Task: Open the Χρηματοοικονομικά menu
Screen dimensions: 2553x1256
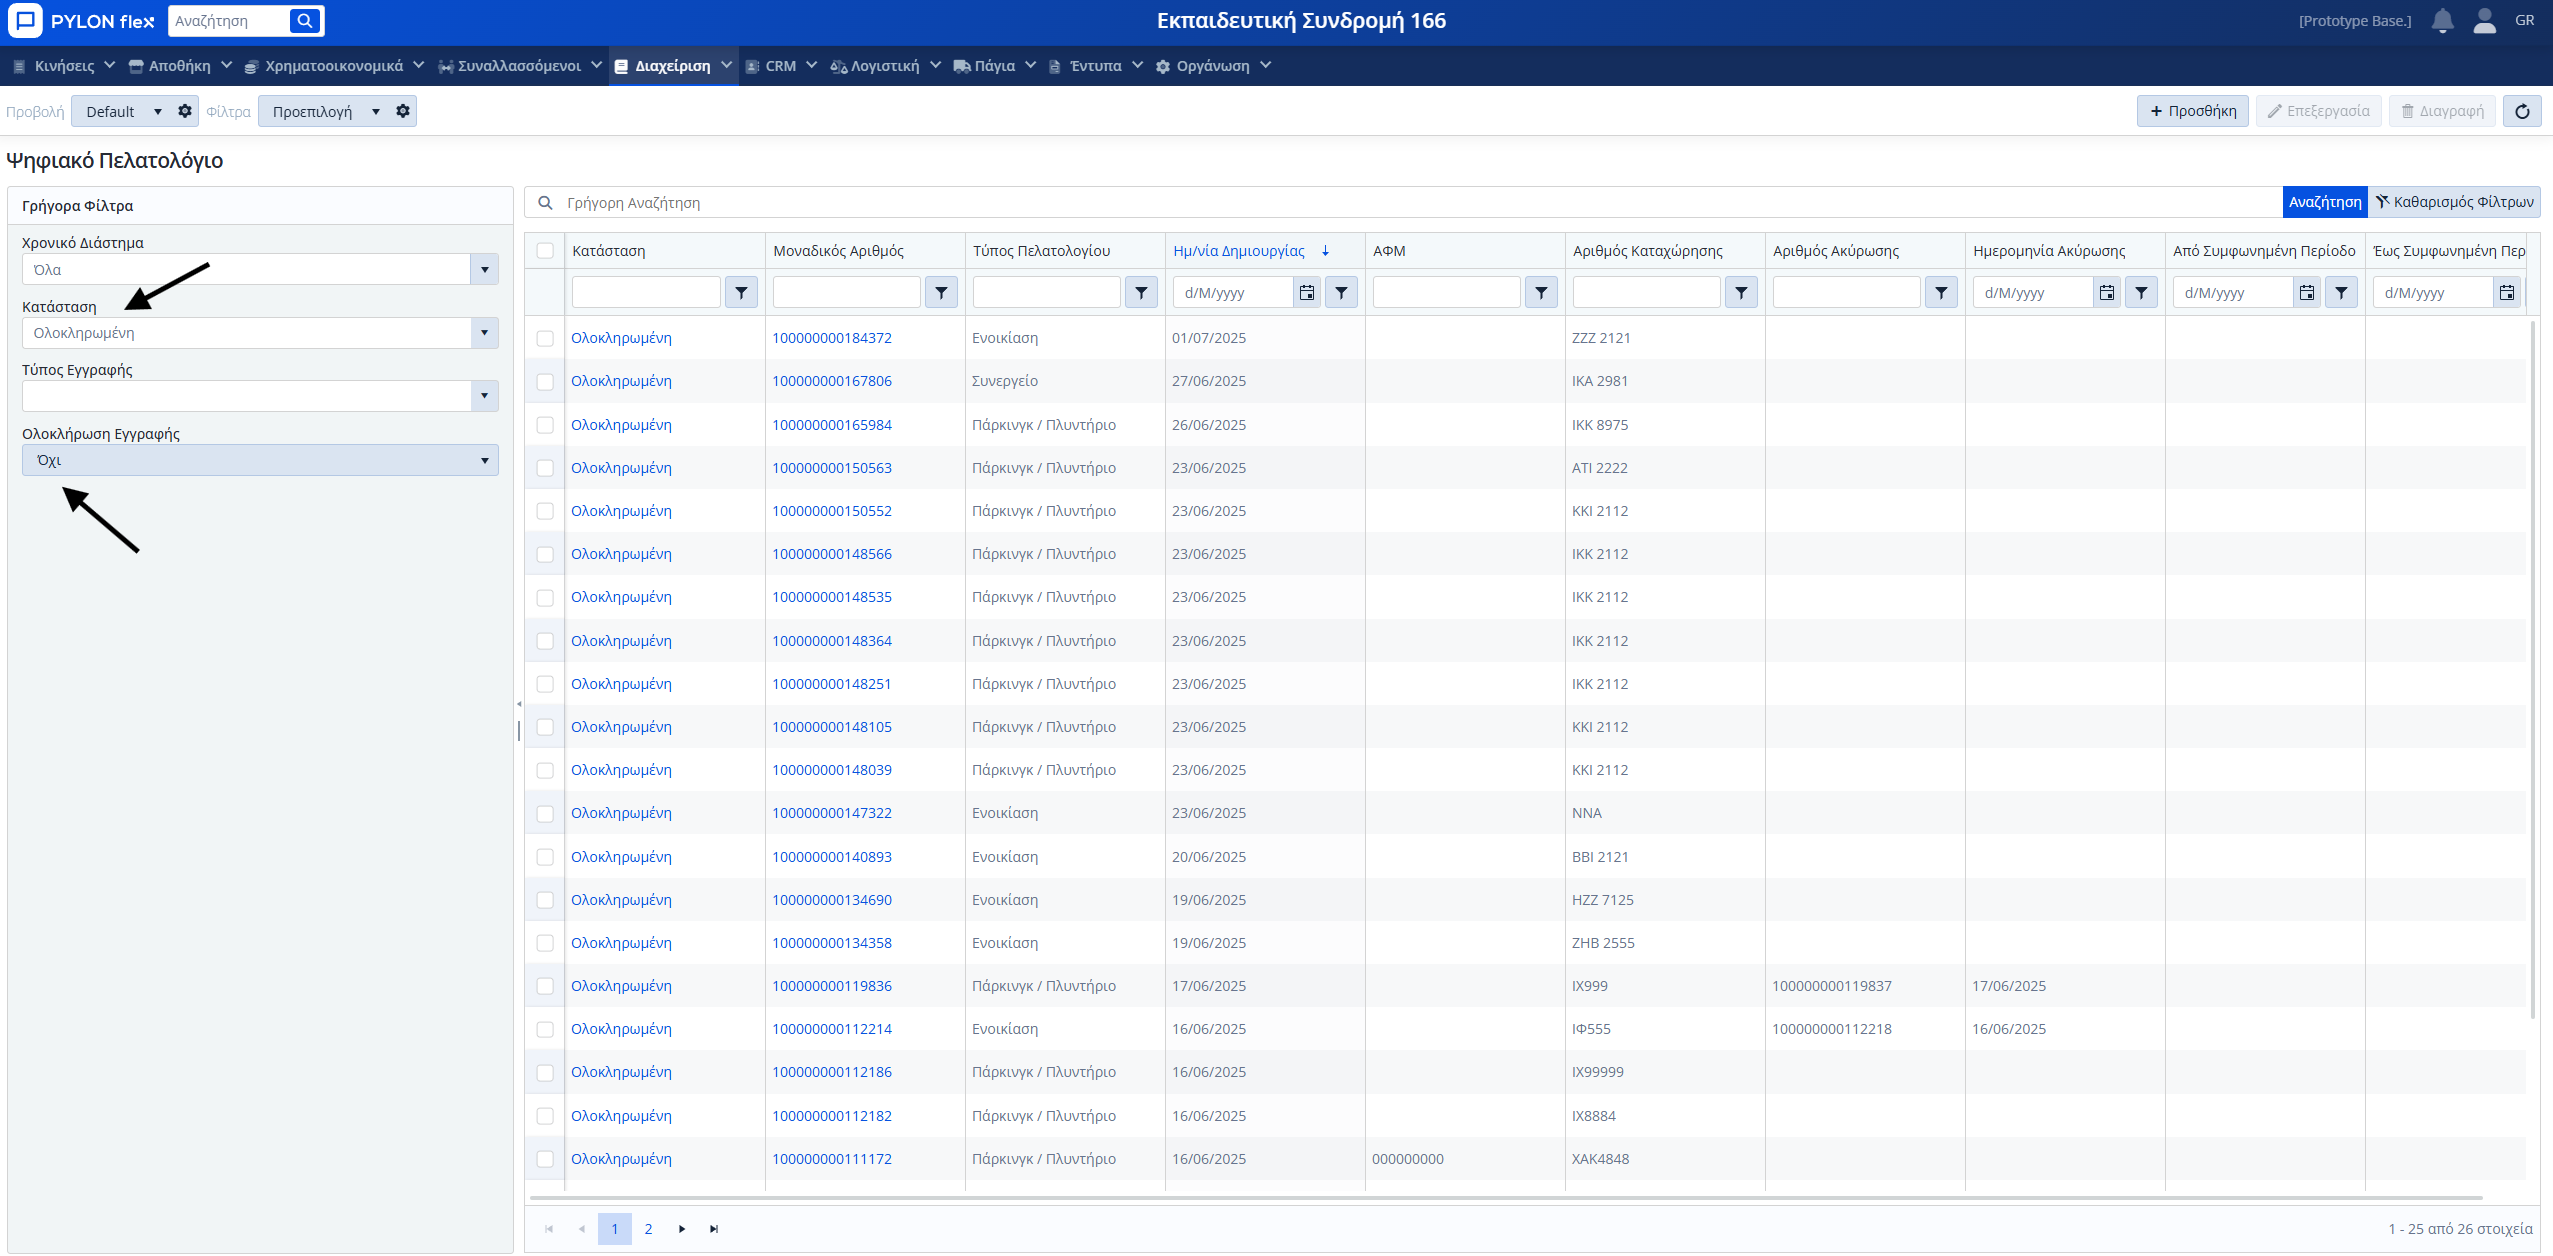Action: pyautogui.click(x=334, y=66)
